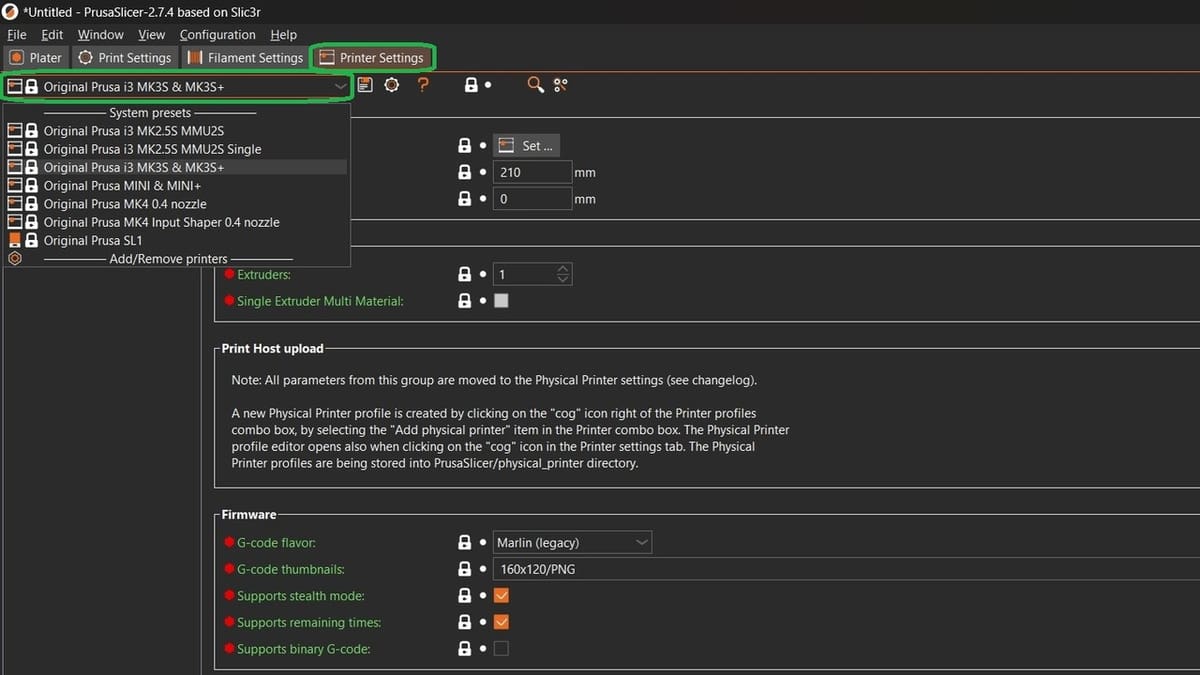Click the lock icon next to Extruders

pyautogui.click(x=464, y=274)
